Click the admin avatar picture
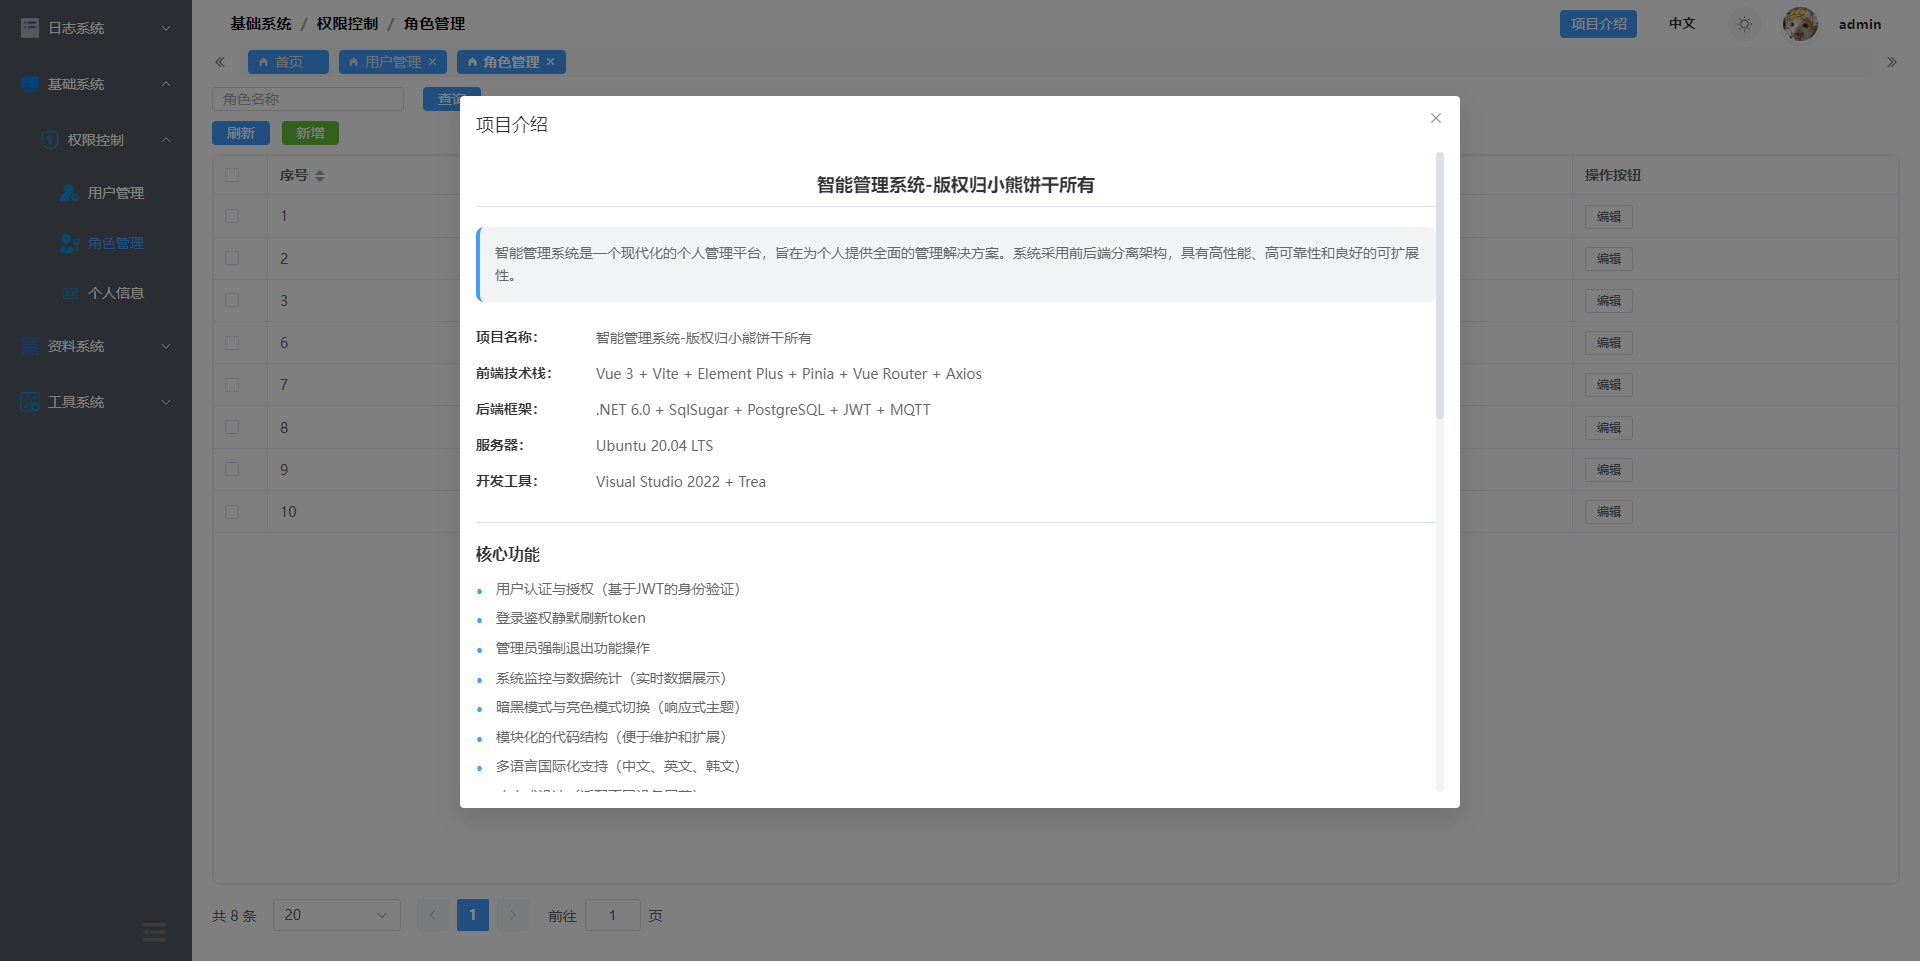This screenshot has height=961, width=1920. click(1800, 24)
